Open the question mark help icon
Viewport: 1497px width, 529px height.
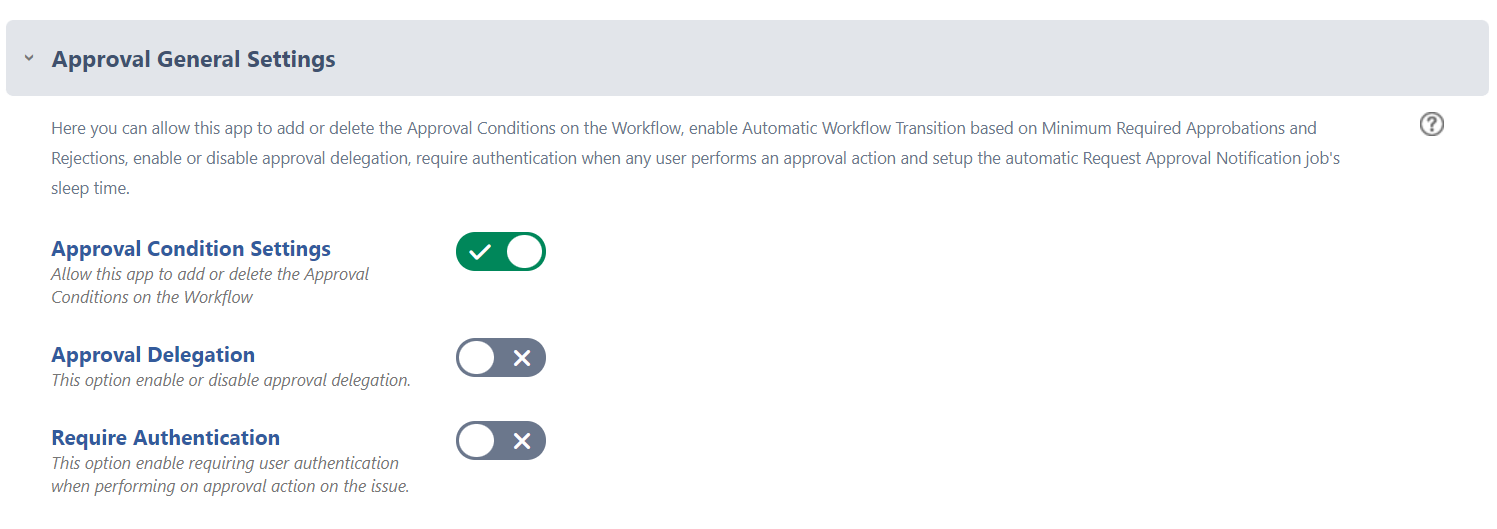(x=1432, y=125)
